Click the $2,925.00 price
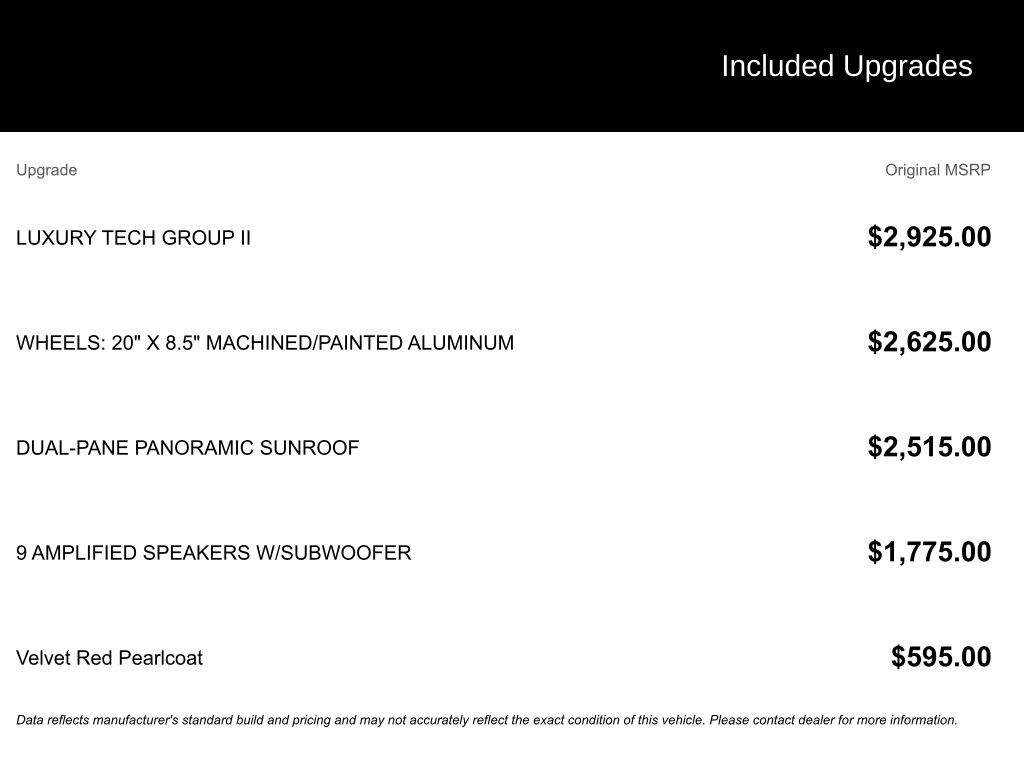This screenshot has width=1024, height=768. point(929,237)
